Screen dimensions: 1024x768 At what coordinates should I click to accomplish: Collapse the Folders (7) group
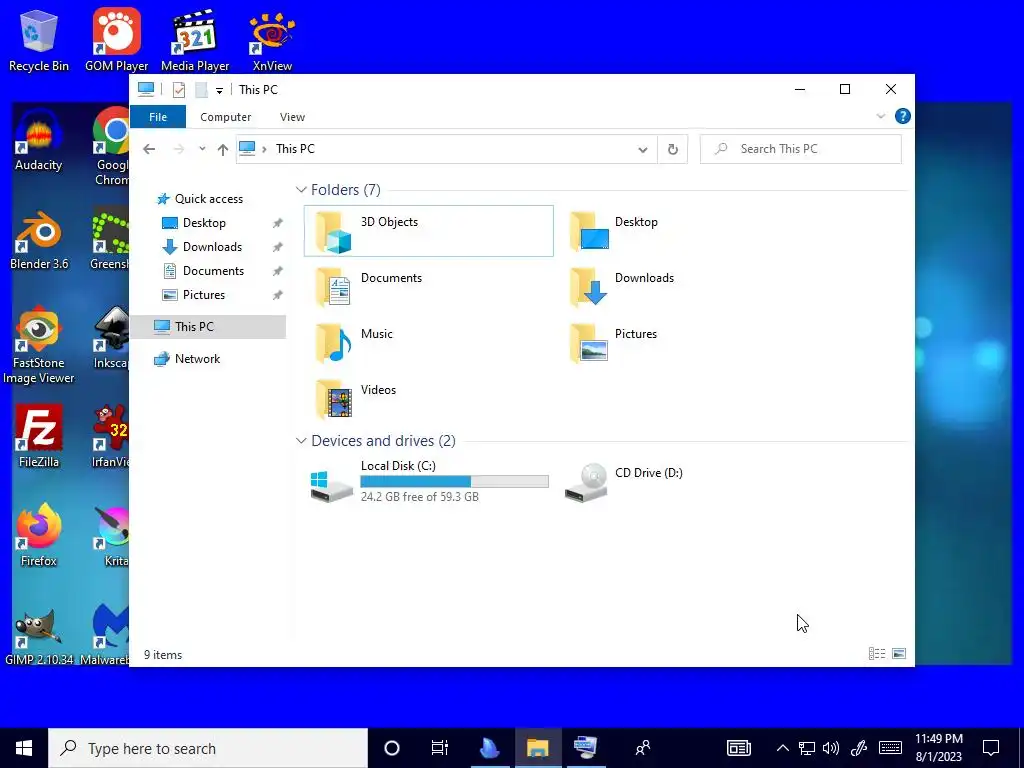coord(301,189)
